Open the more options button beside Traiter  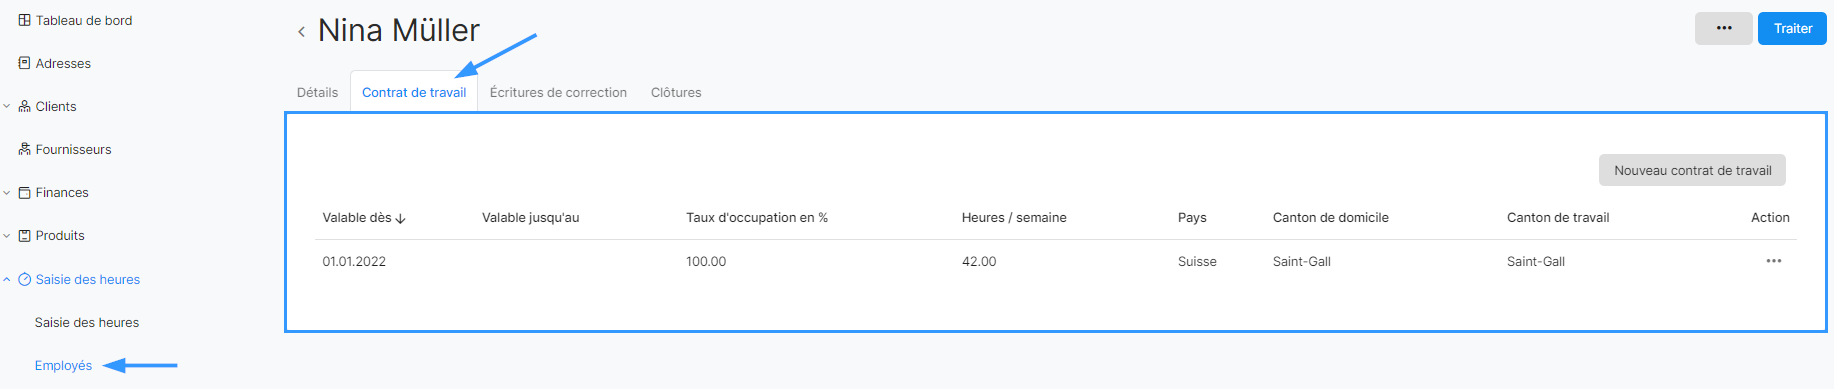1724,28
